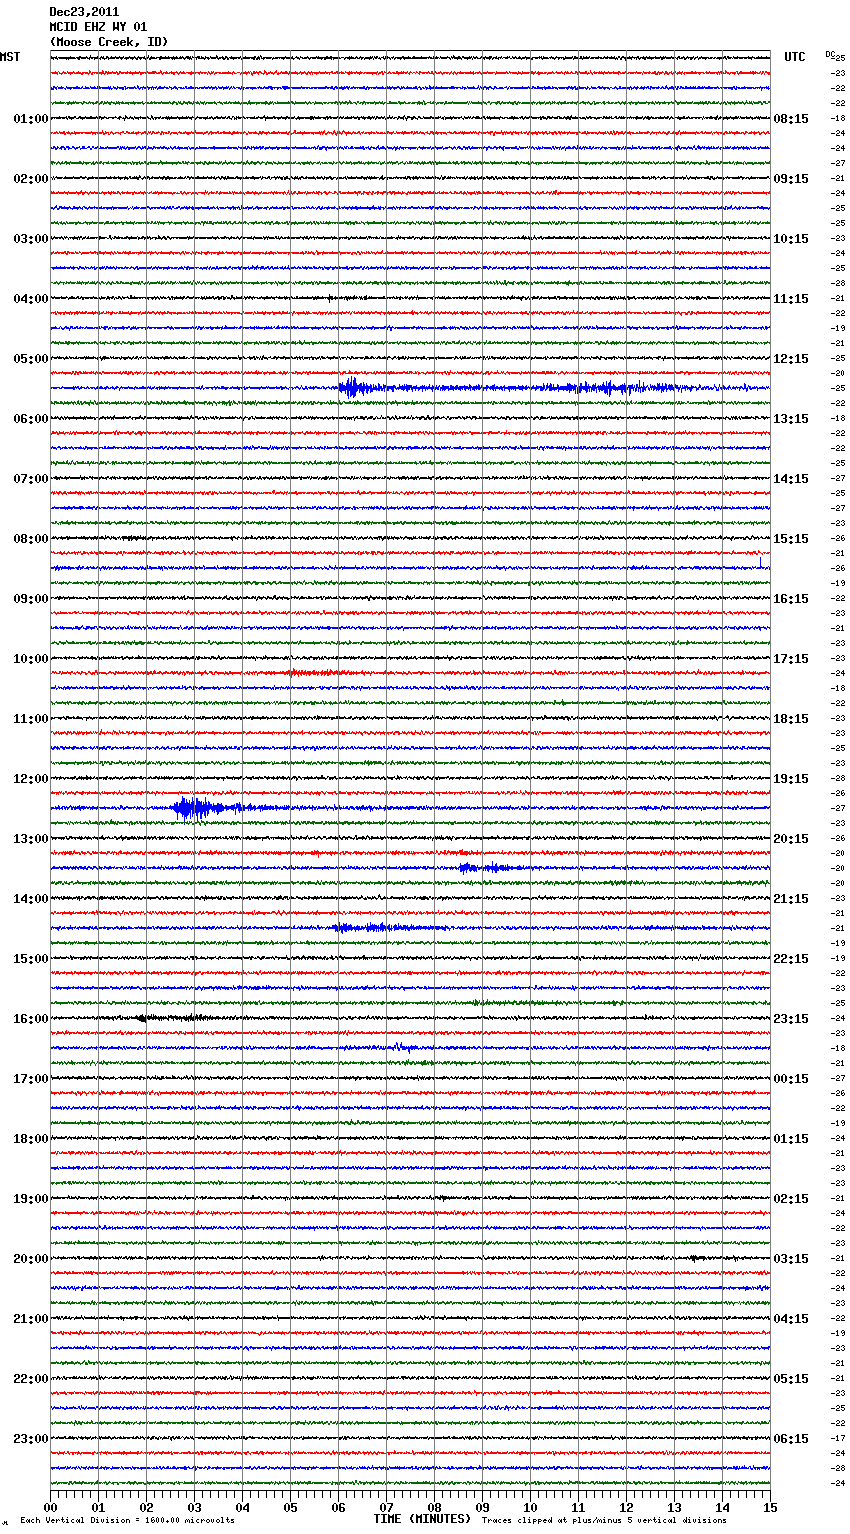Select the 03:00 MST hour label
This screenshot has height=1534, width=850.
point(31,239)
